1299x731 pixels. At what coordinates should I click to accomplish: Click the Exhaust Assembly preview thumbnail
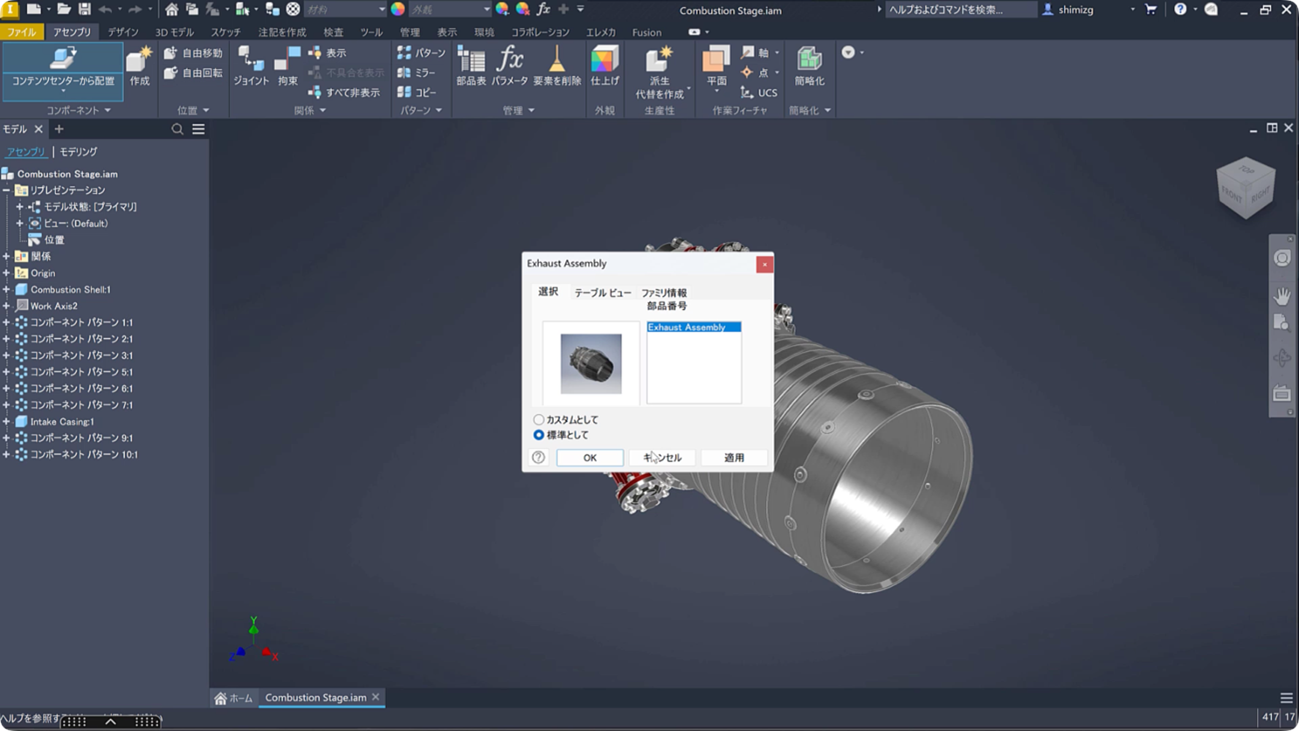(591, 363)
